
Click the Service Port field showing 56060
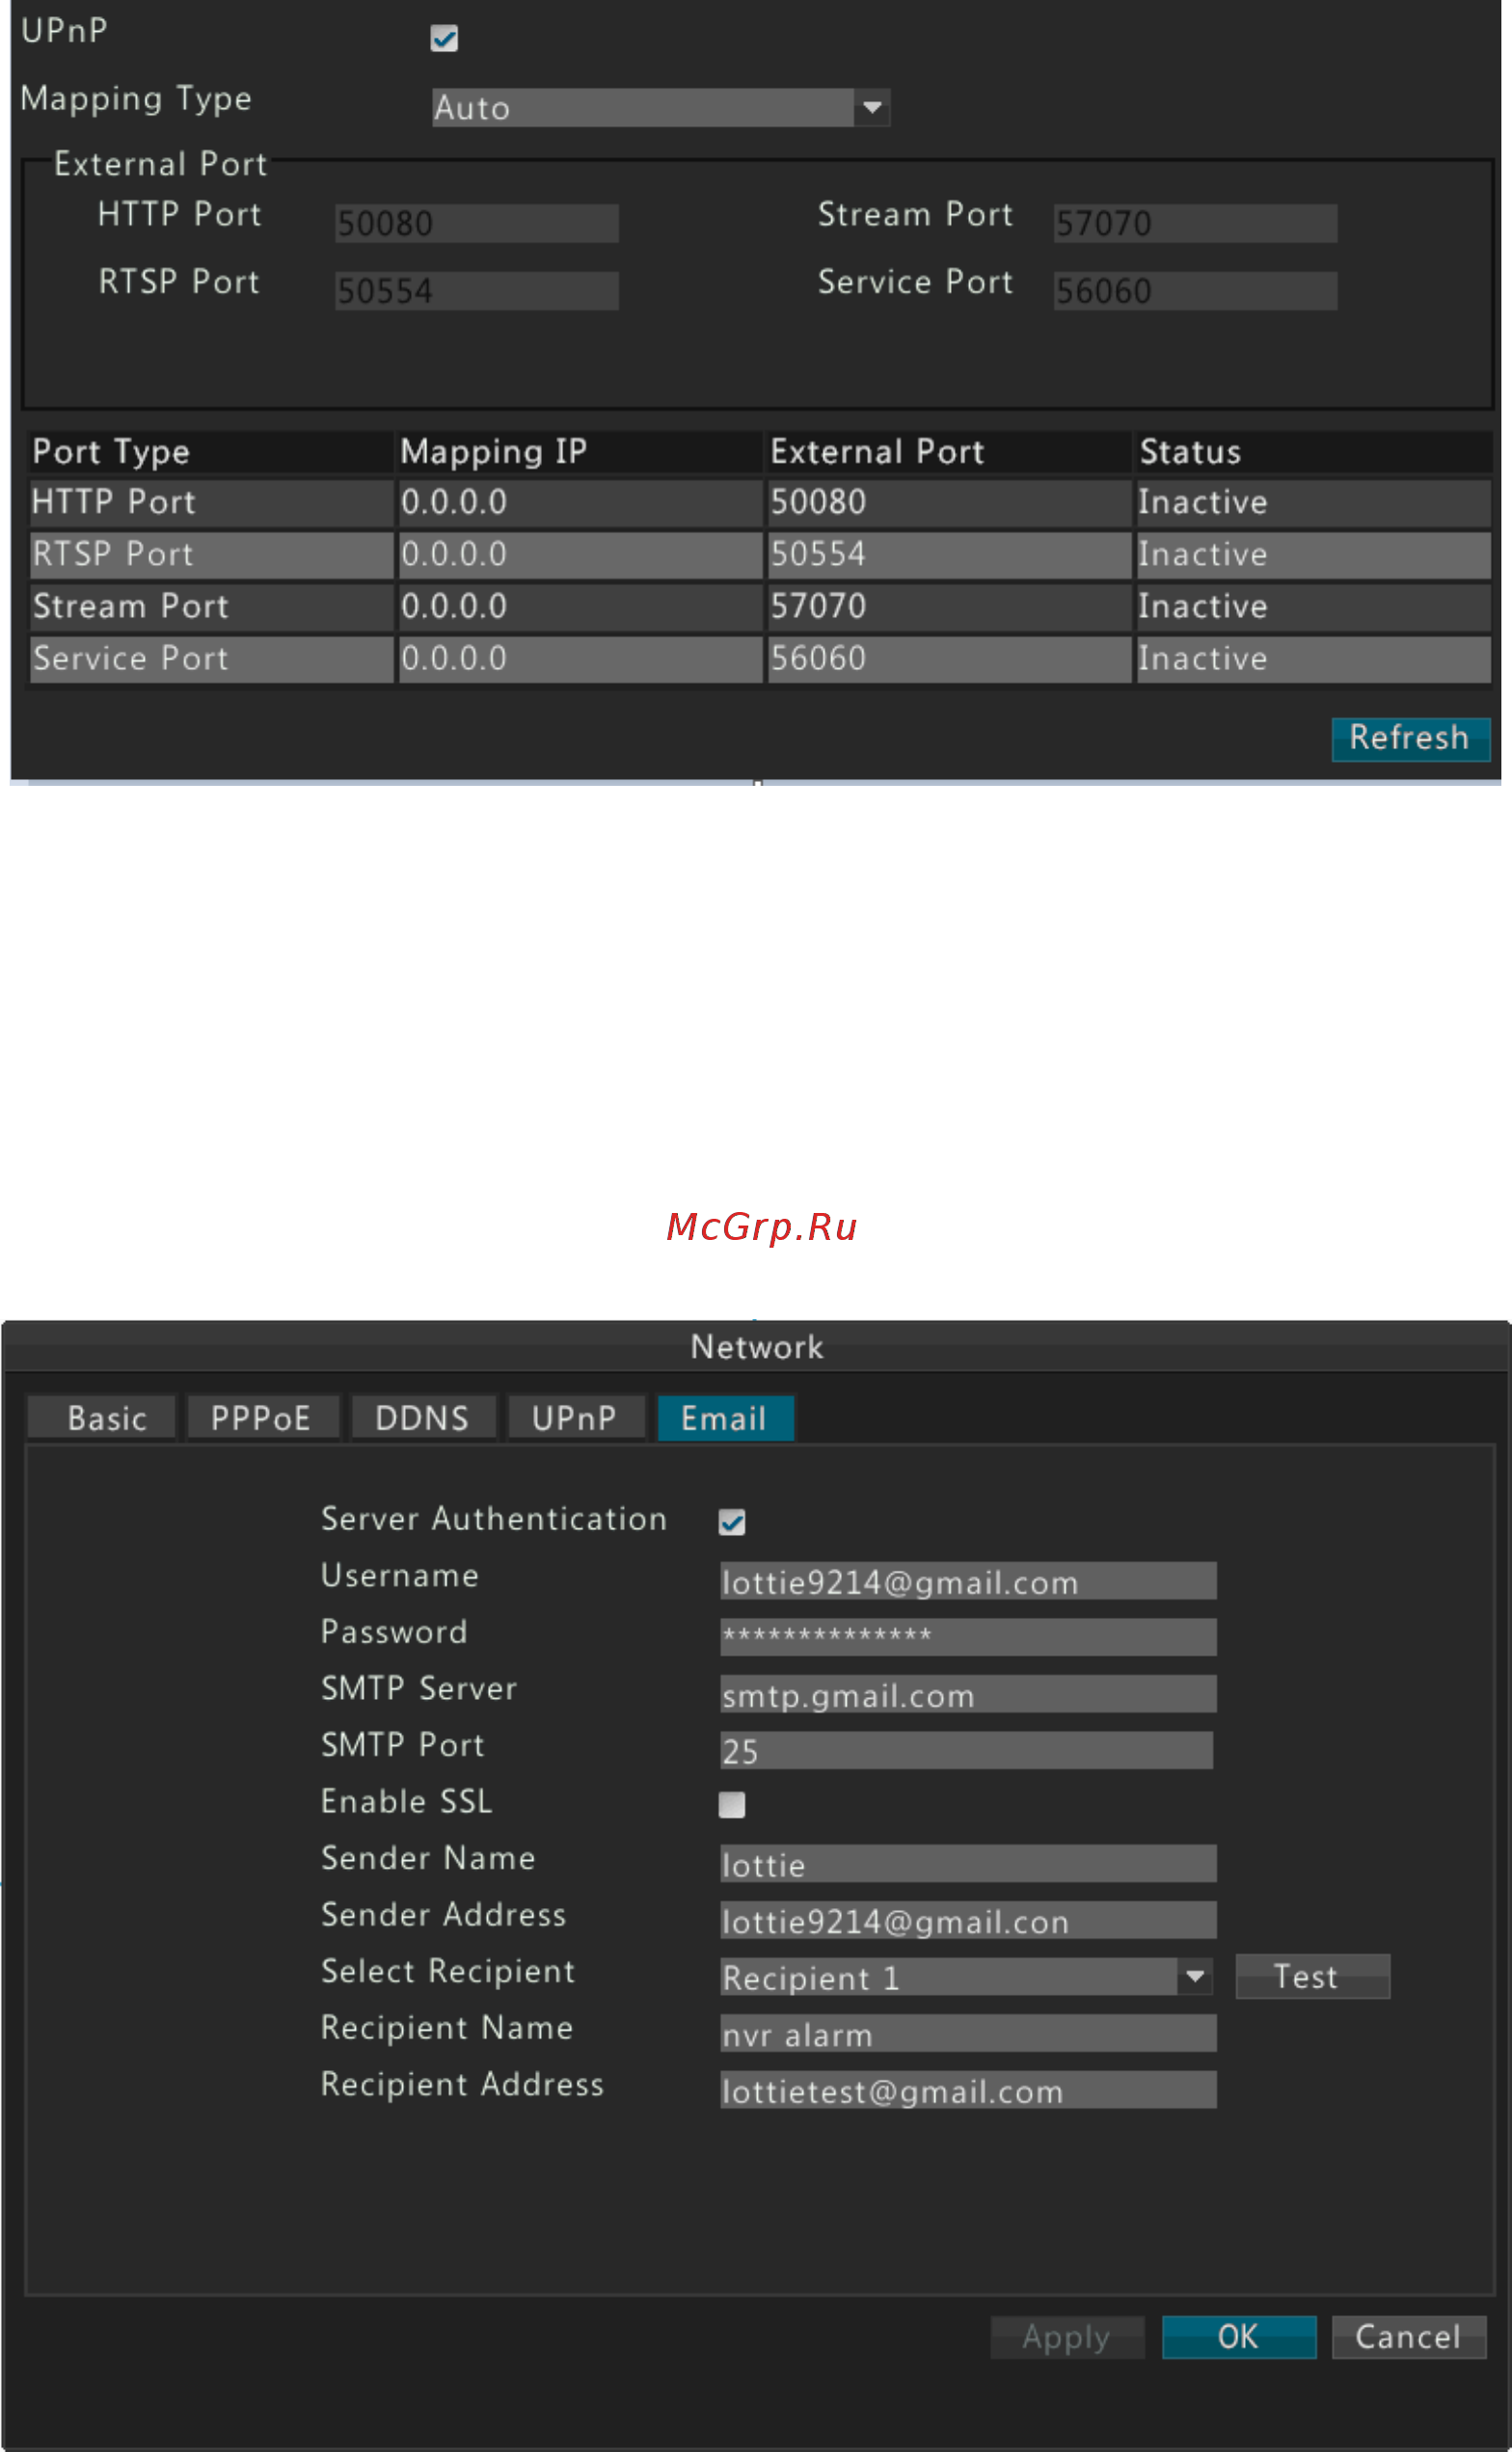1195,291
